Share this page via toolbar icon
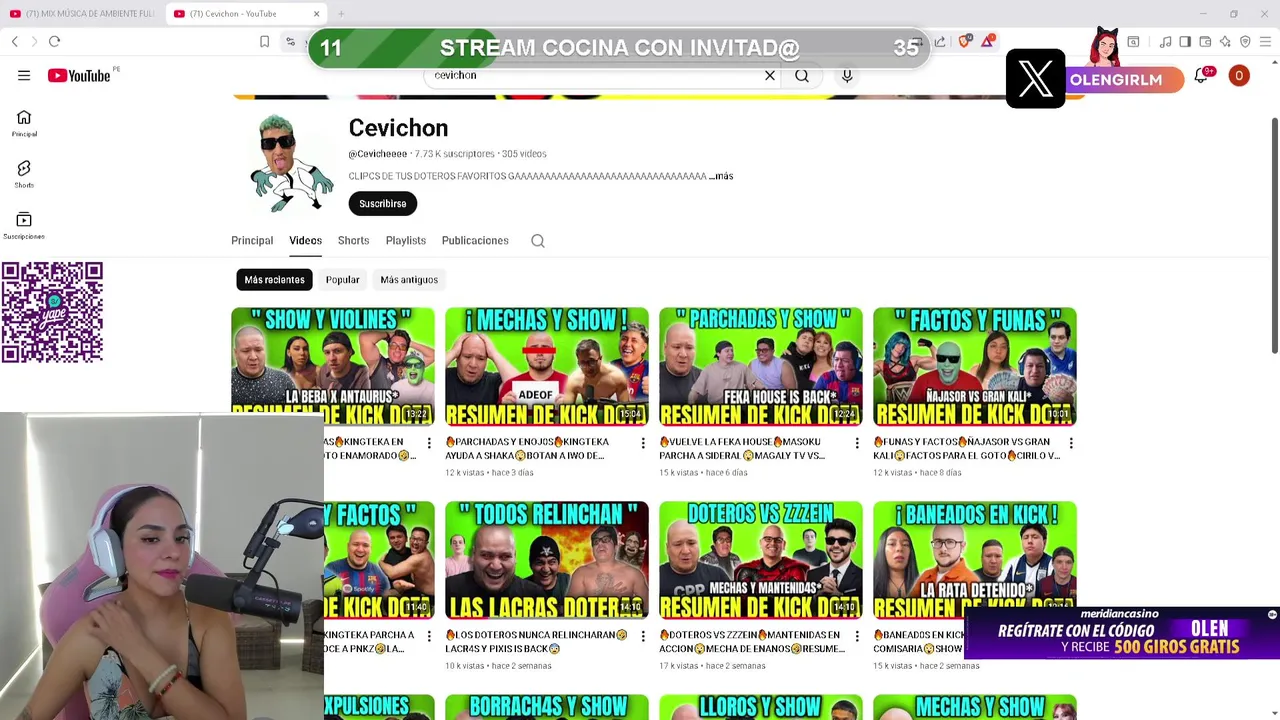1280x720 pixels. (x=940, y=41)
